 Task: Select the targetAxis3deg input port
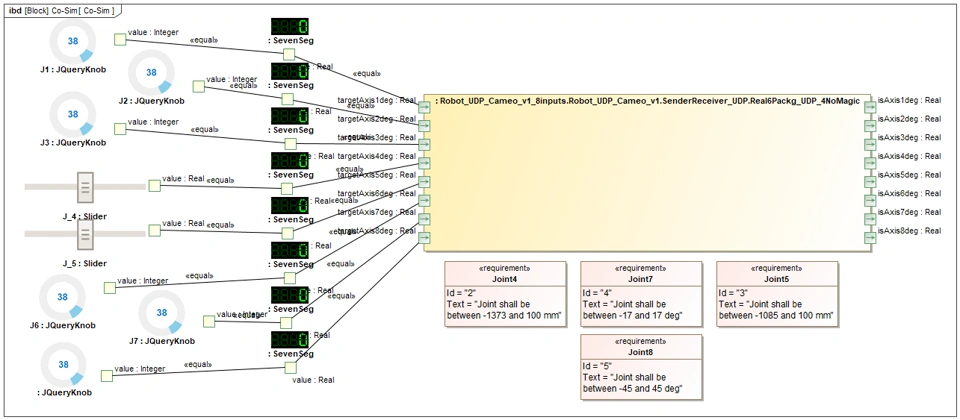(x=424, y=145)
